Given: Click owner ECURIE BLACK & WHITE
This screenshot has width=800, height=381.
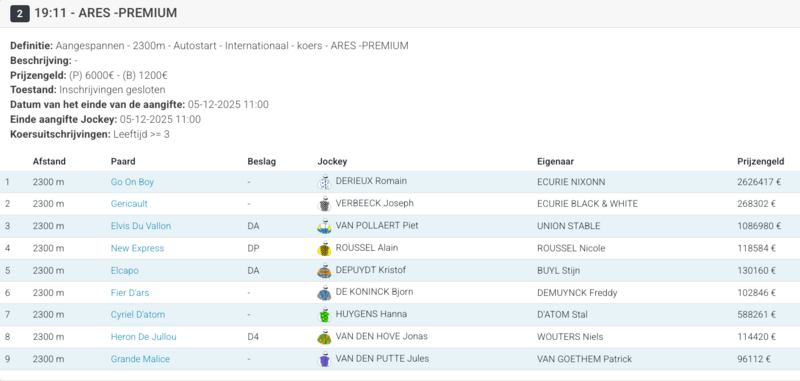Looking at the screenshot, I should tap(587, 204).
